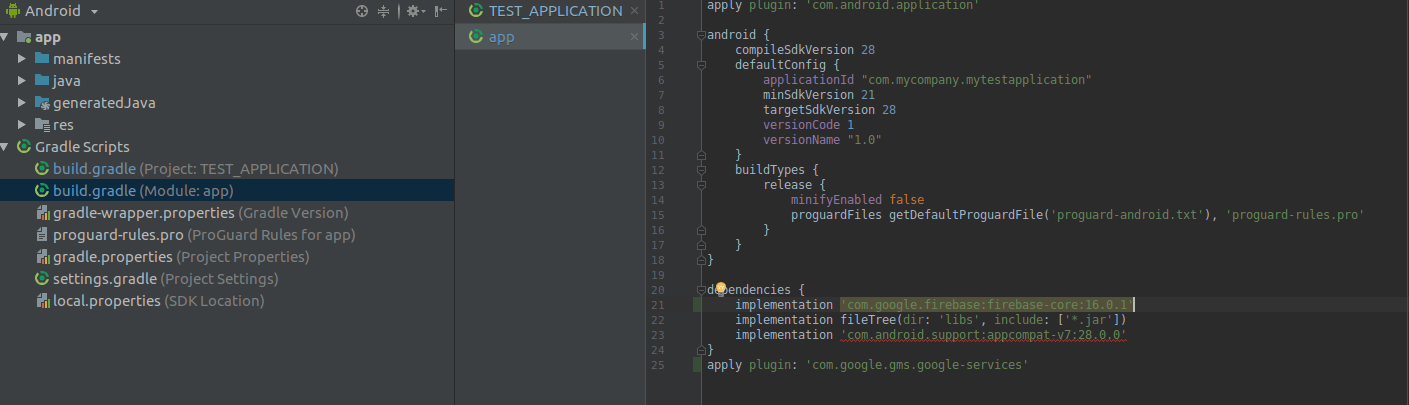Click the 'proguard-android.txt' string in code

[1130, 214]
